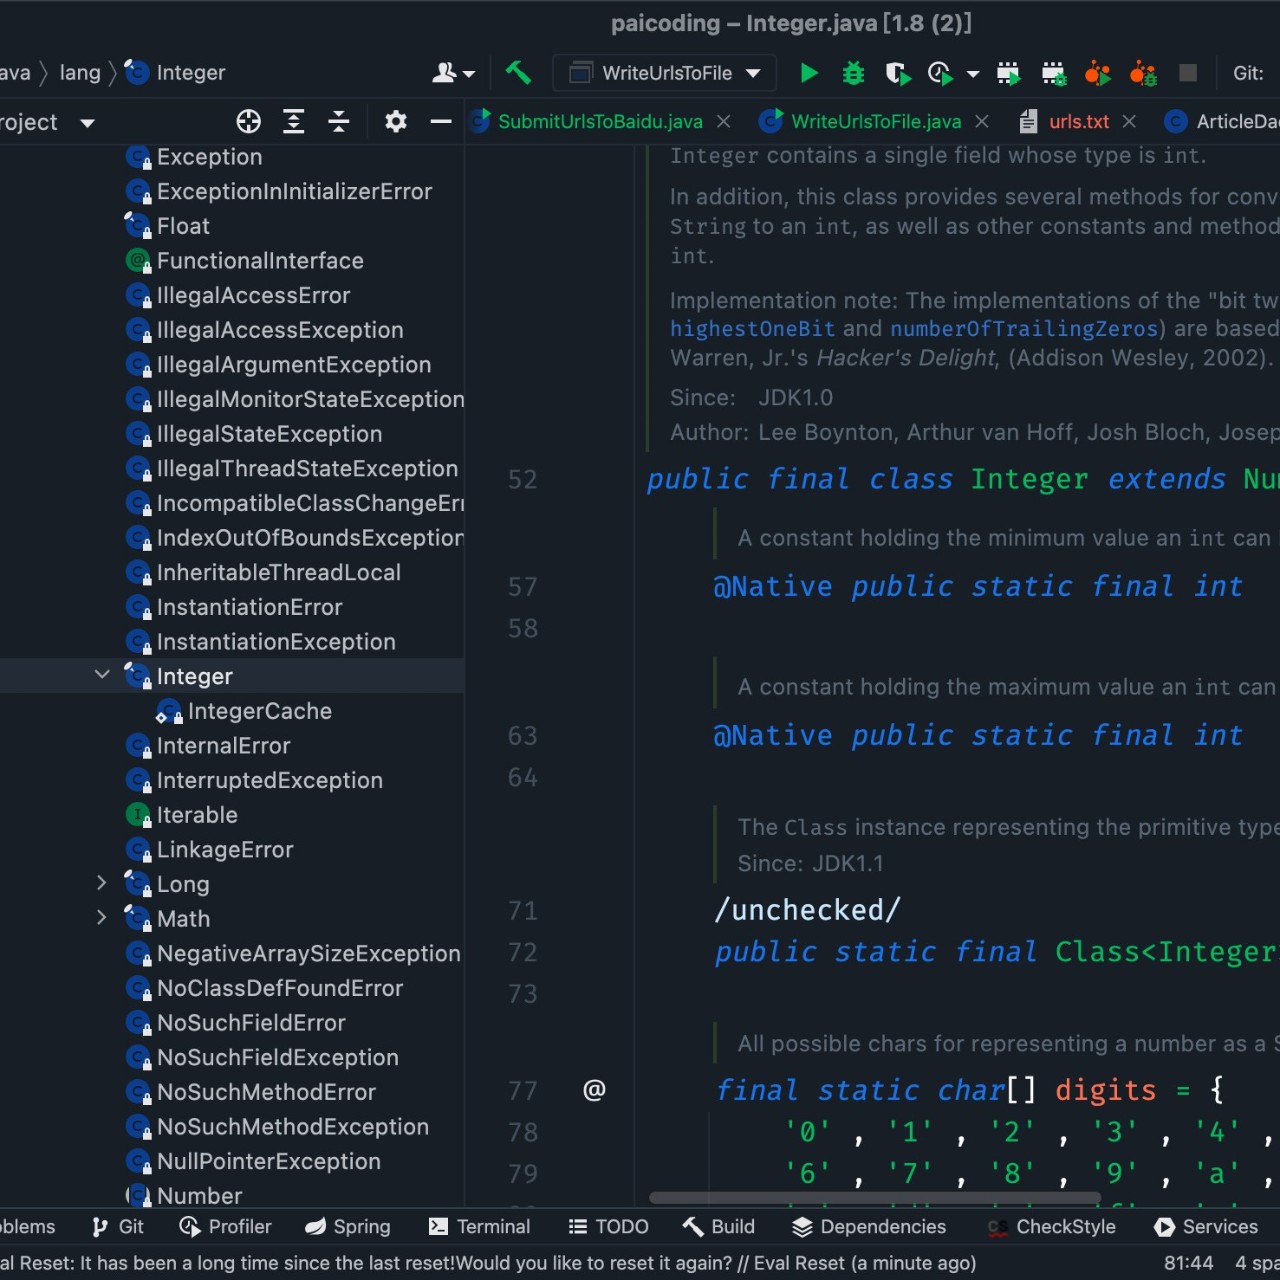Open the Terminal tool window
The width and height of the screenshot is (1280, 1280).
point(479,1227)
